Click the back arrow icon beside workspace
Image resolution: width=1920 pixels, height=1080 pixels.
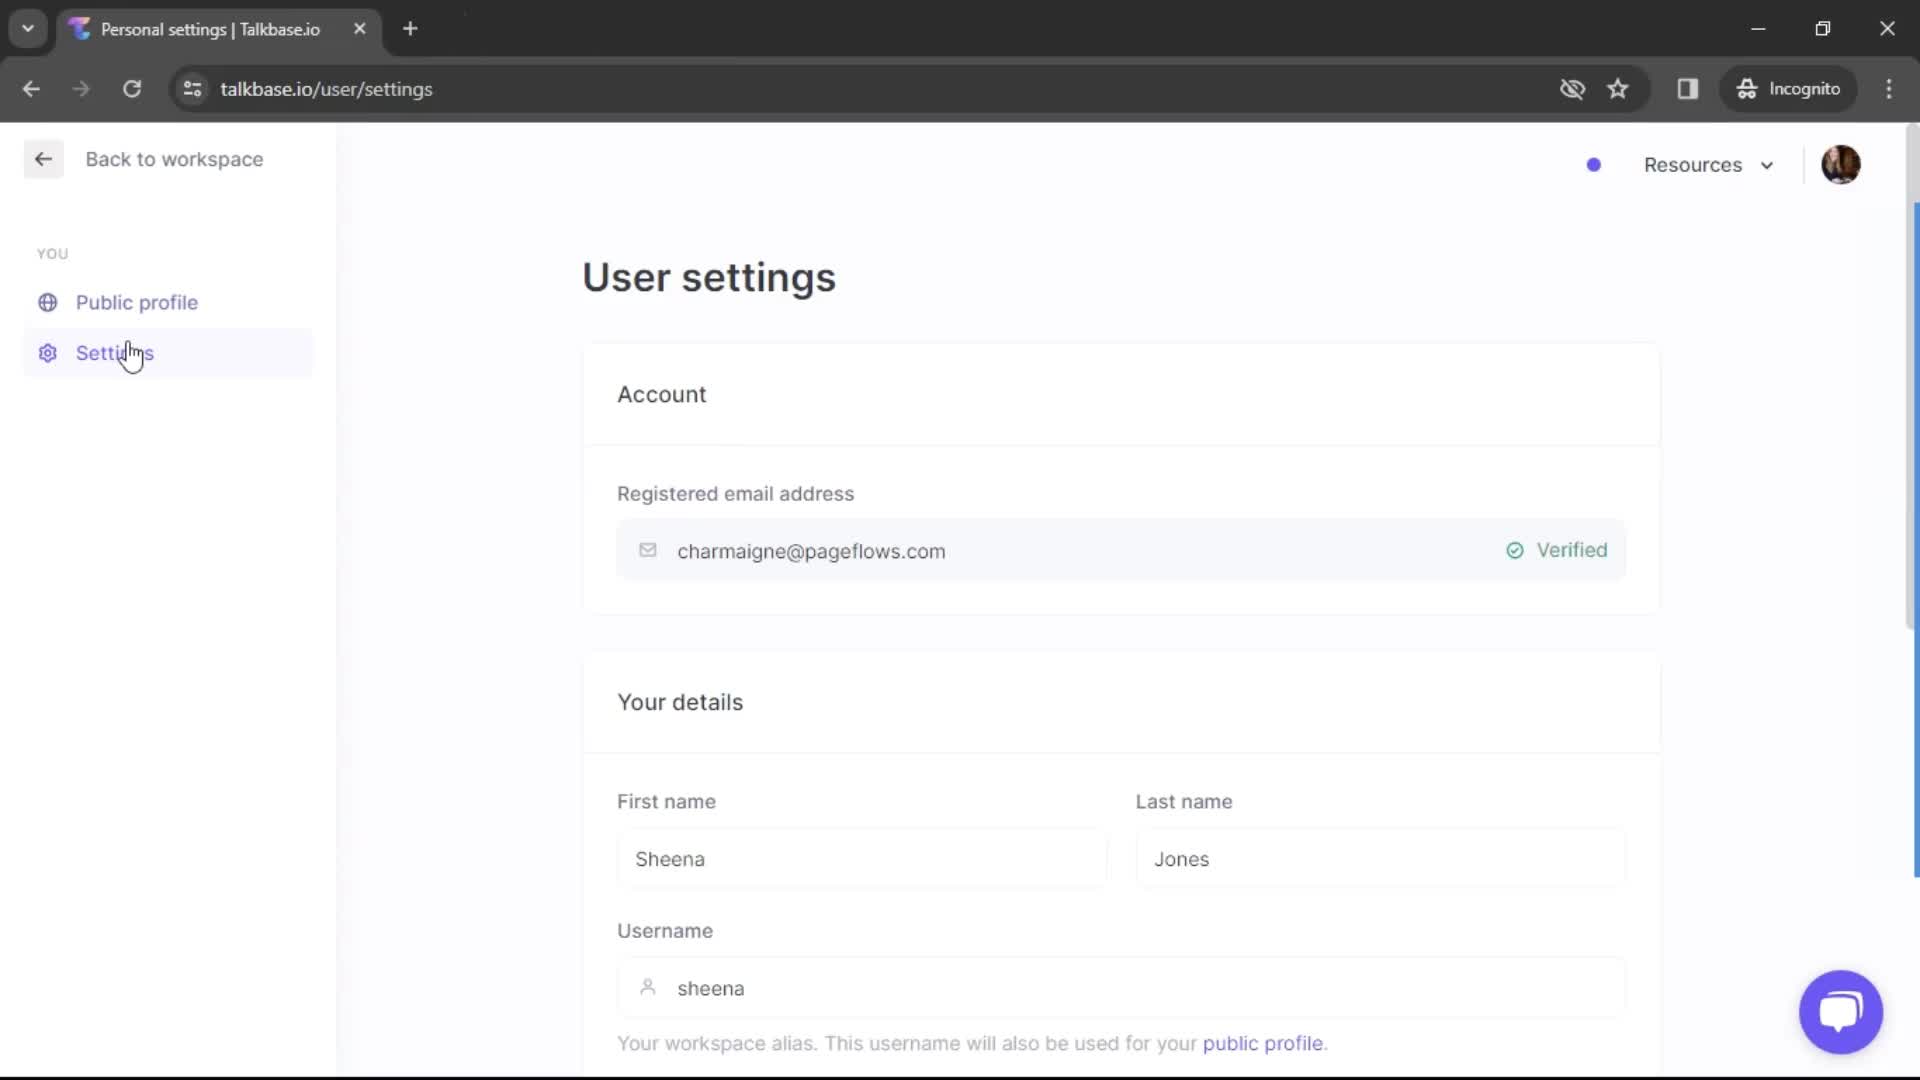tap(43, 159)
